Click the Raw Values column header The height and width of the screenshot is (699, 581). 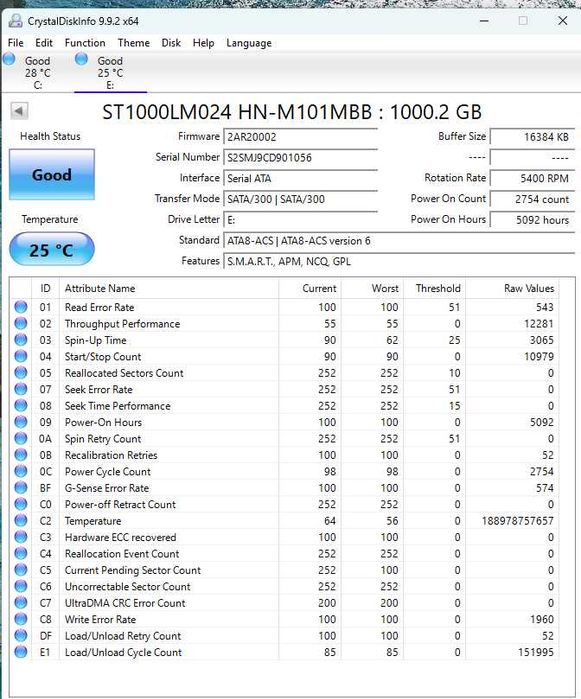512,288
